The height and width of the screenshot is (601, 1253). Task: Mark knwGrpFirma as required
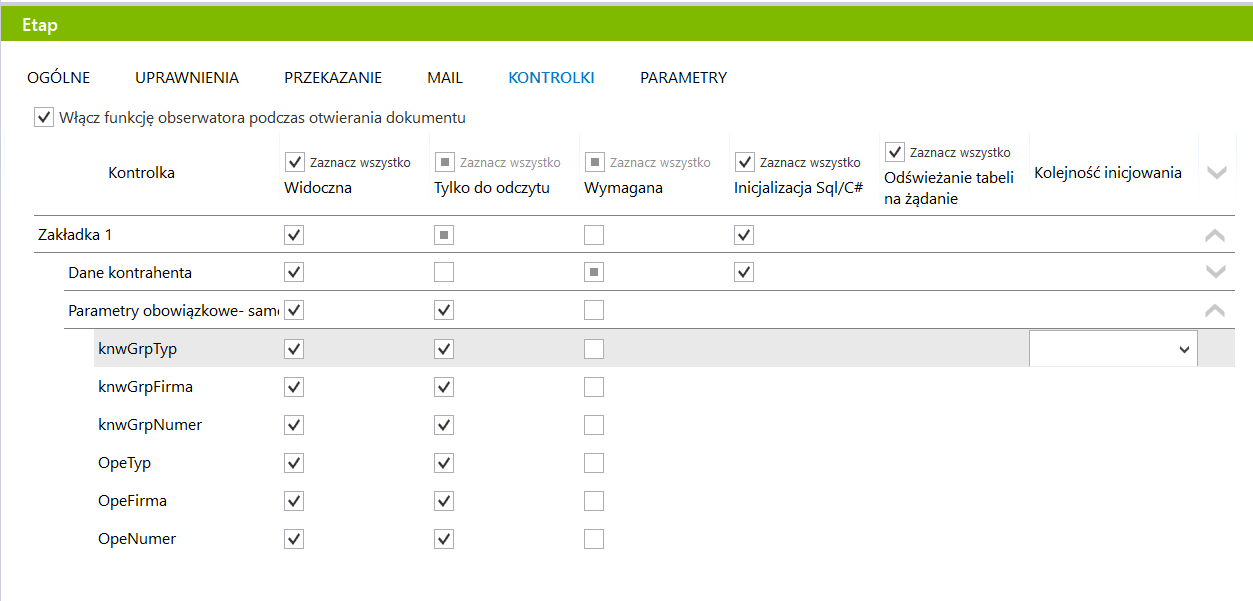[x=594, y=387]
